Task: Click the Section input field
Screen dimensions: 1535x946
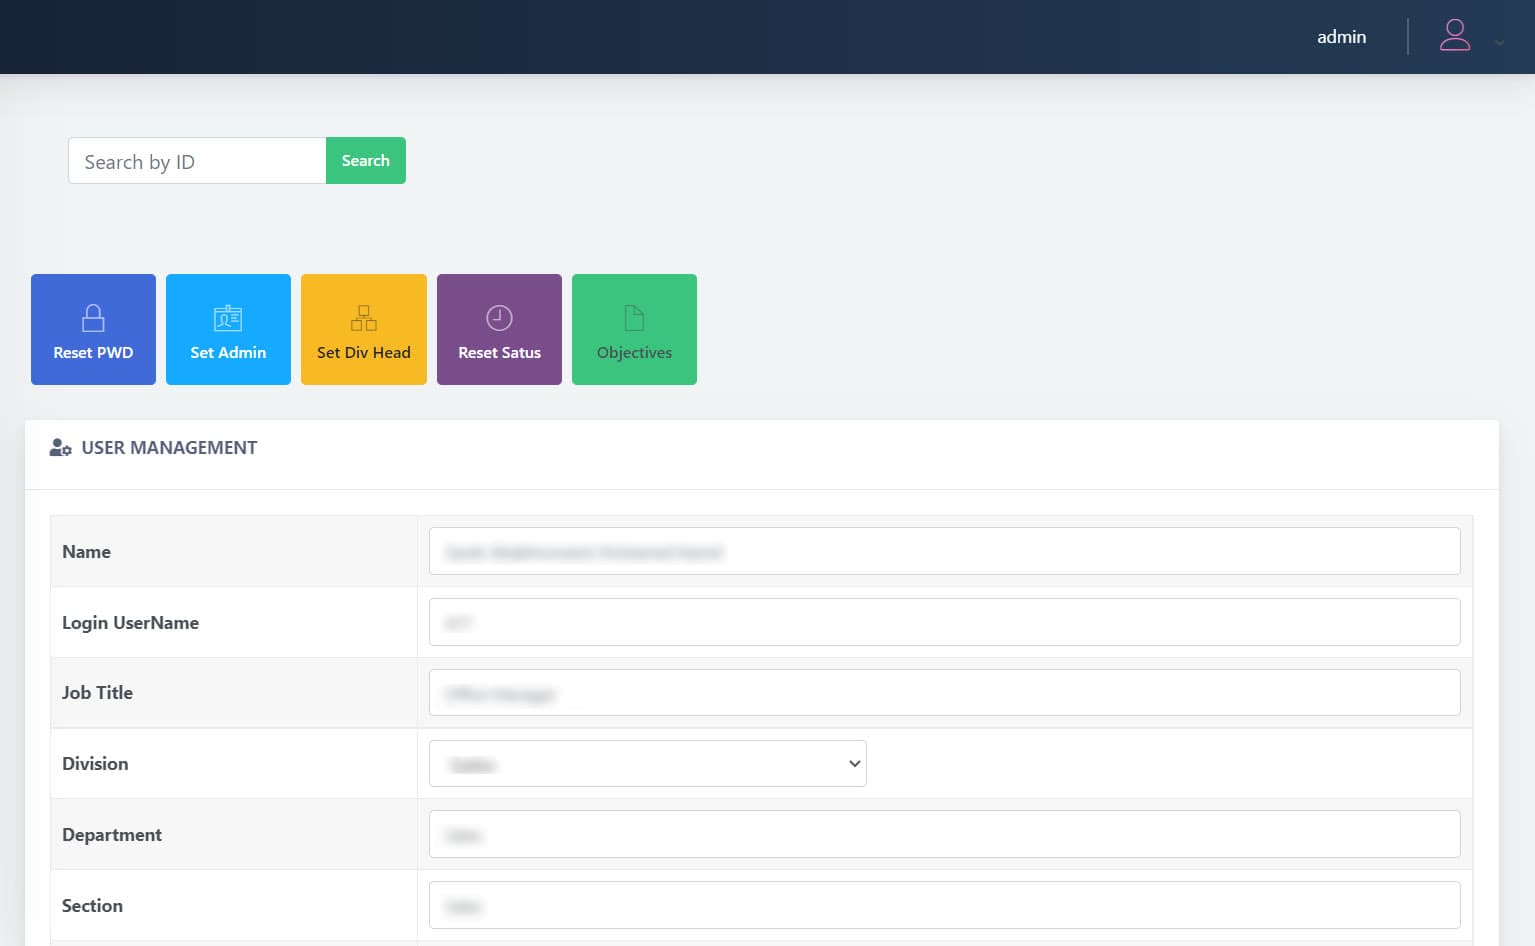Action: [x=944, y=905]
